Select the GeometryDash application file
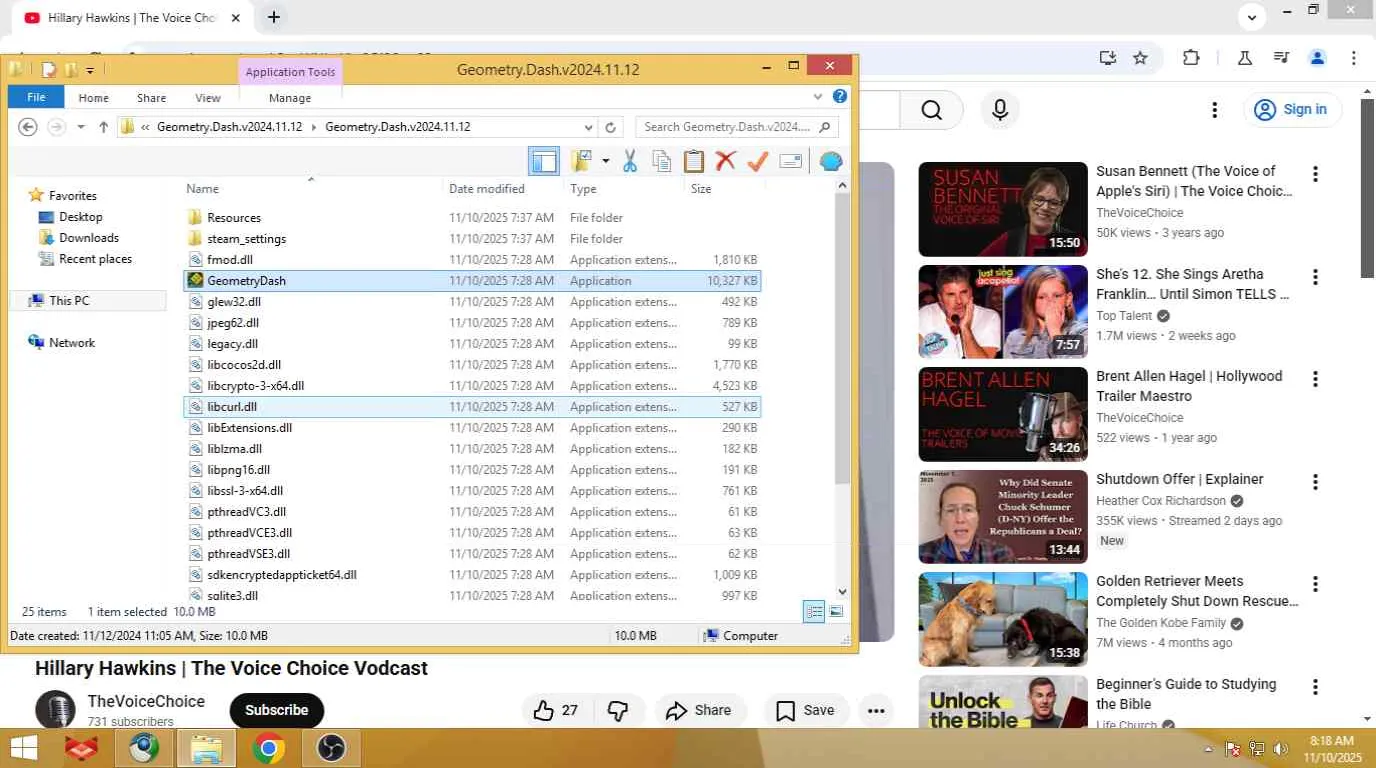Viewport: 1376px width, 768px height. [472, 281]
